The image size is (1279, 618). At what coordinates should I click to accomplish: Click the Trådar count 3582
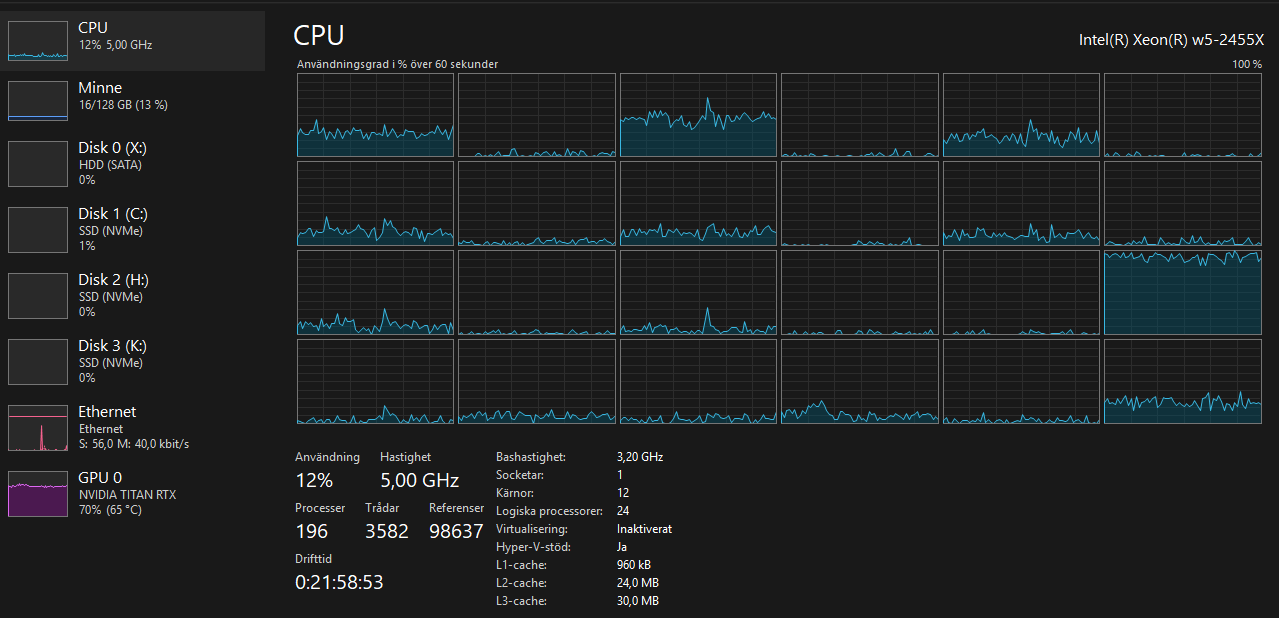pos(386,531)
